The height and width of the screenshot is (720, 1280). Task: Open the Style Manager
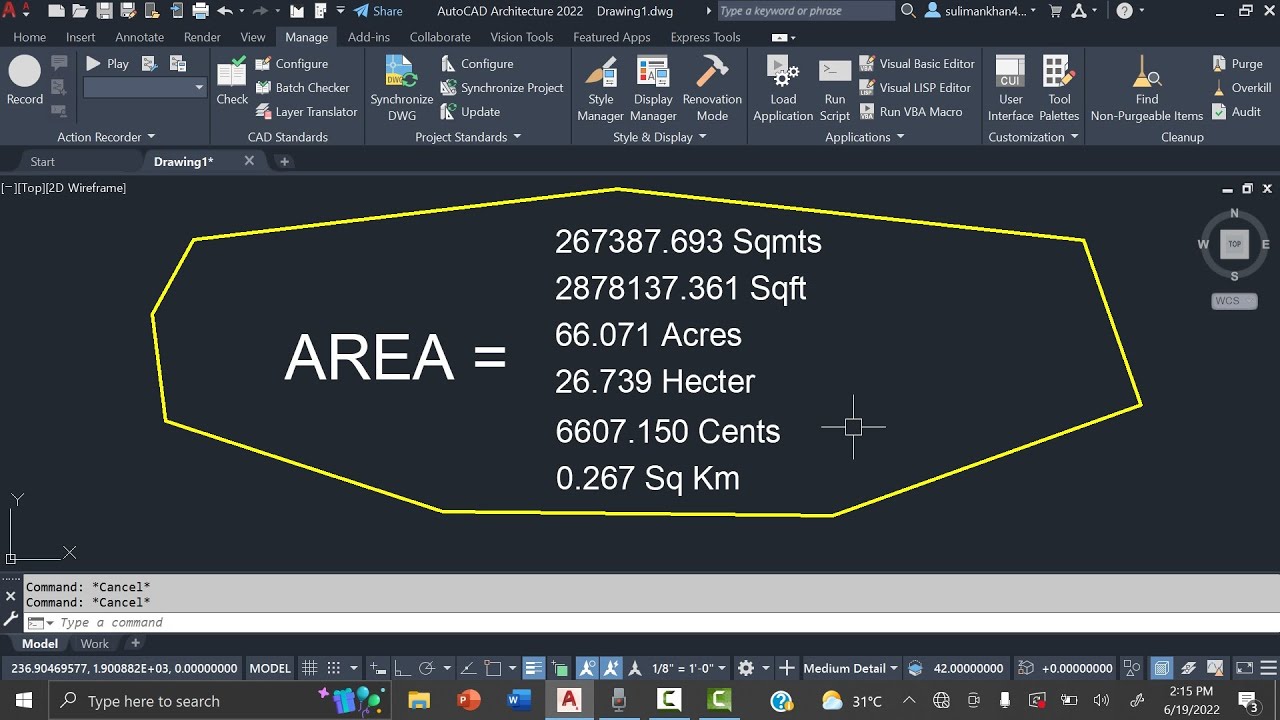[601, 88]
